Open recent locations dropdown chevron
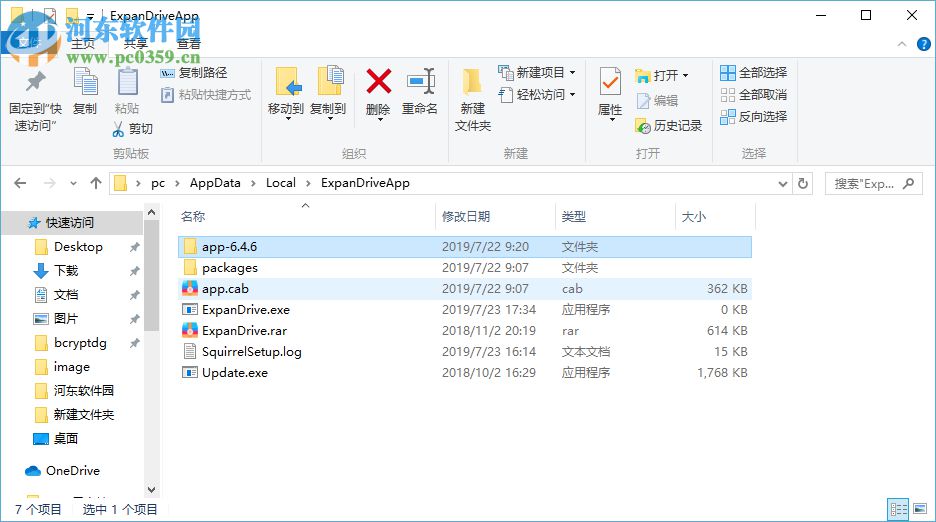Screen dimensions: 936x522 [x=73, y=183]
